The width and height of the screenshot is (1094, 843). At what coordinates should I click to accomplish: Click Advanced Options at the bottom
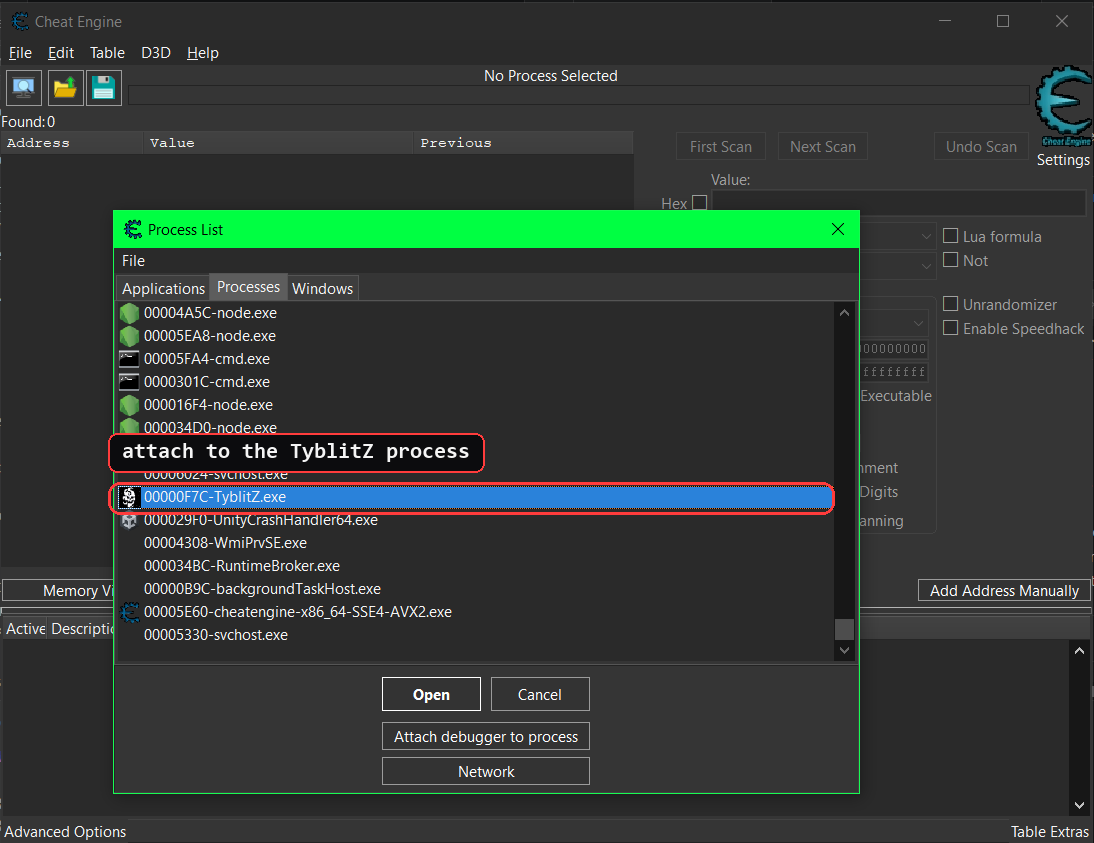65,832
